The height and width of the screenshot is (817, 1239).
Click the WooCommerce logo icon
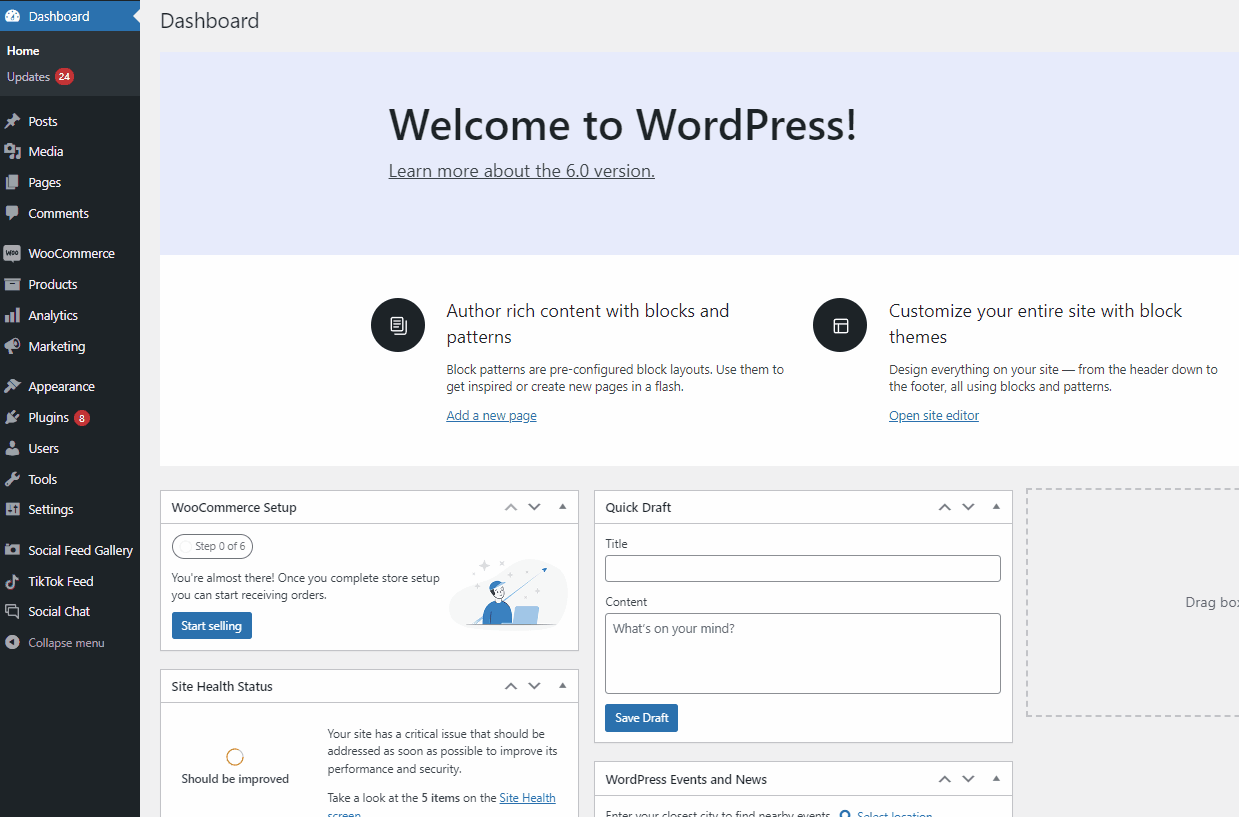click(x=12, y=253)
